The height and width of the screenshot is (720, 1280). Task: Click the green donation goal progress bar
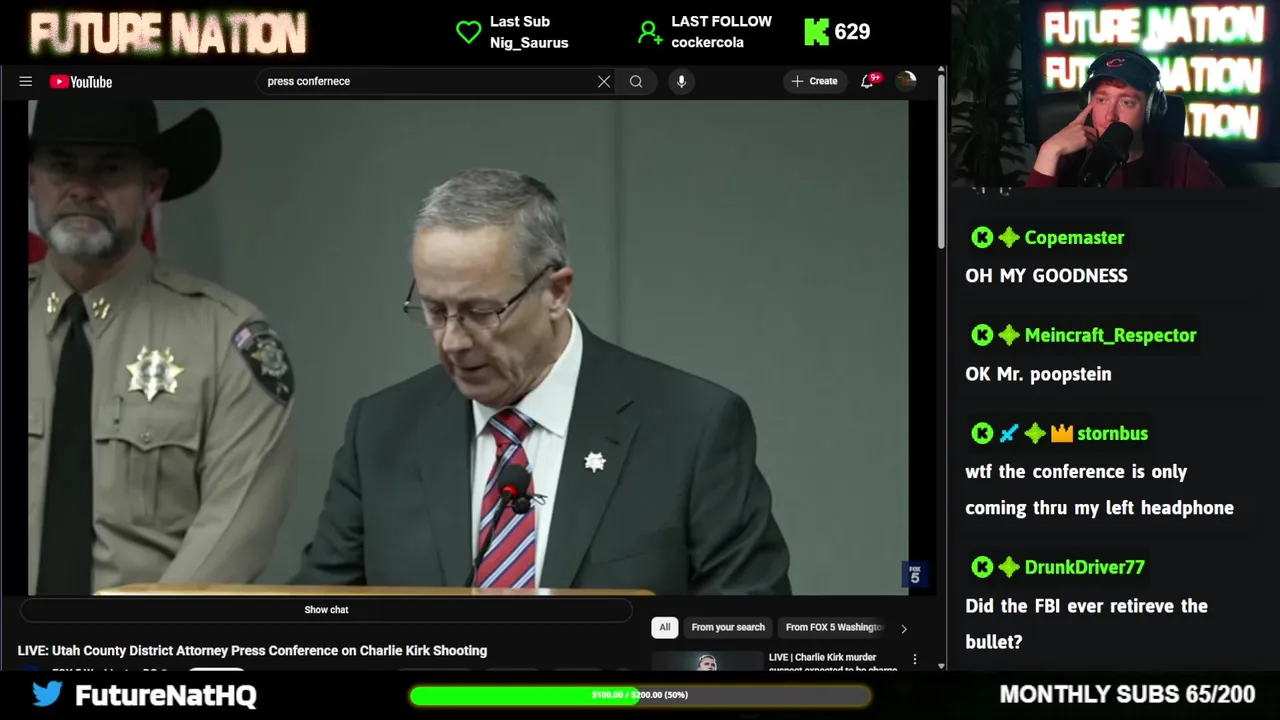[x=640, y=695]
